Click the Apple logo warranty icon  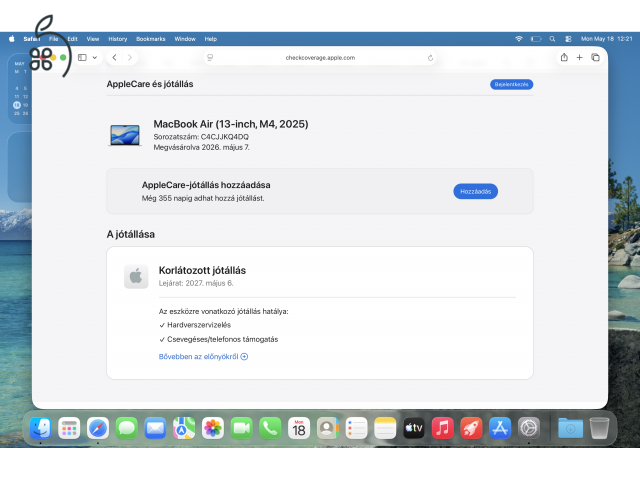coord(136,276)
